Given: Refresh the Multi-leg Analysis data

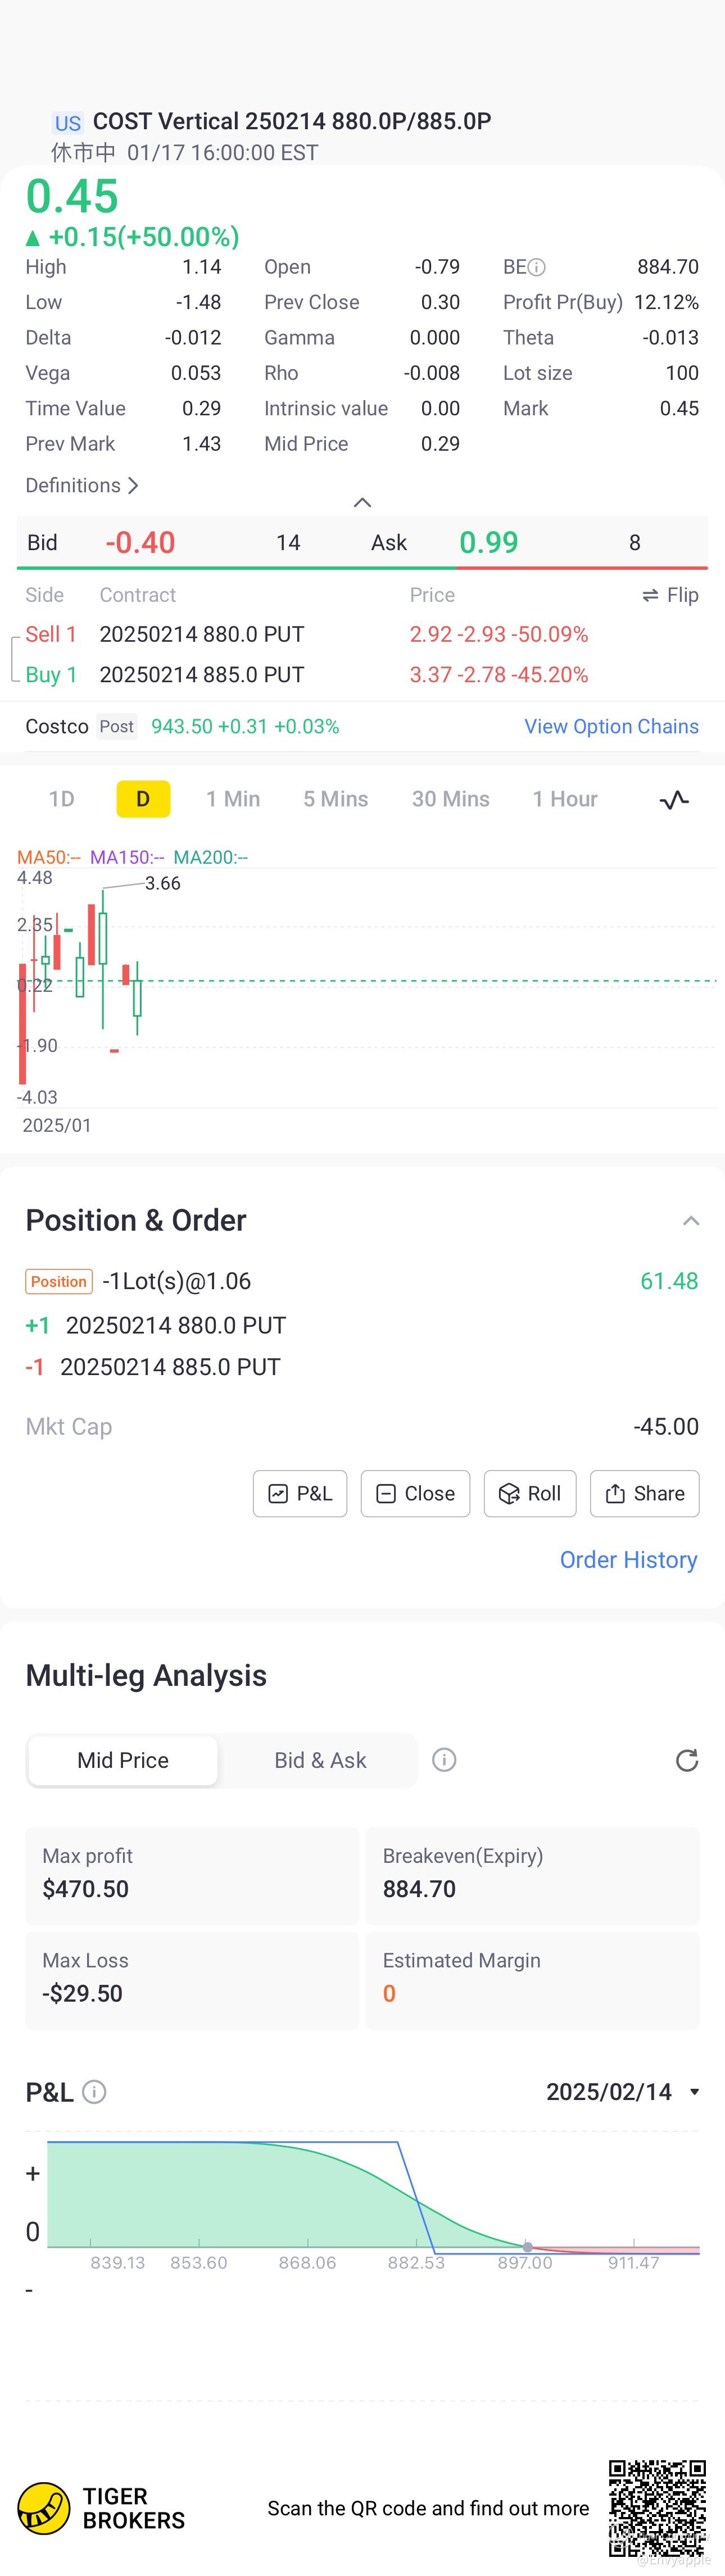Looking at the screenshot, I should 686,1760.
